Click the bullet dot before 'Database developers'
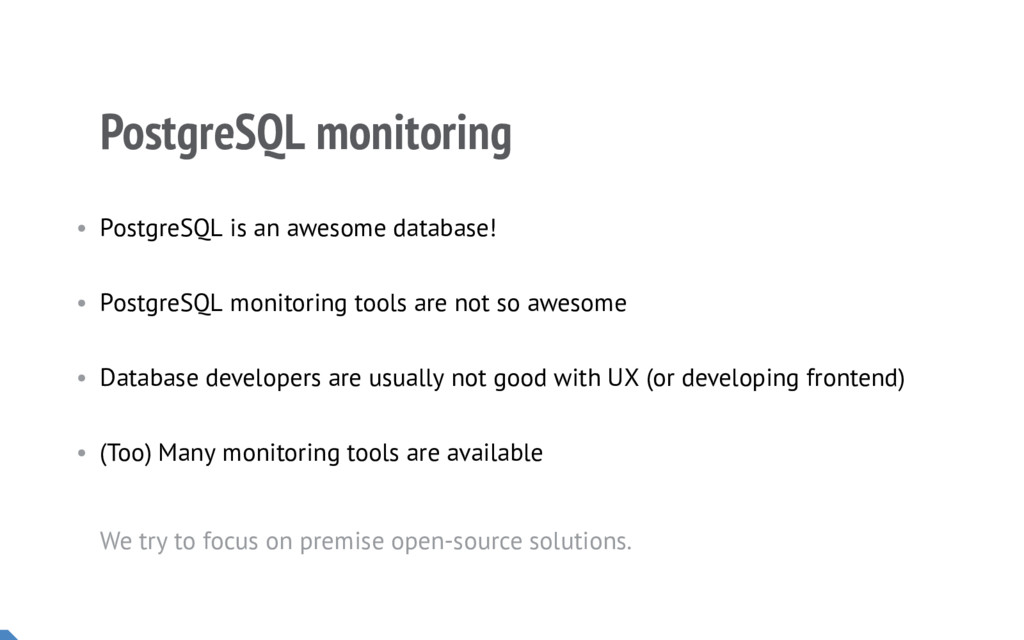 point(81,379)
